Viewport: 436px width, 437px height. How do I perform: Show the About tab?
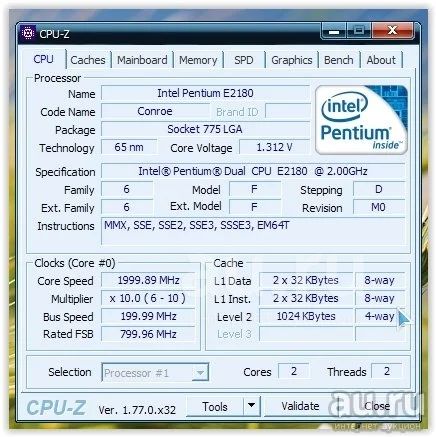(x=381, y=60)
